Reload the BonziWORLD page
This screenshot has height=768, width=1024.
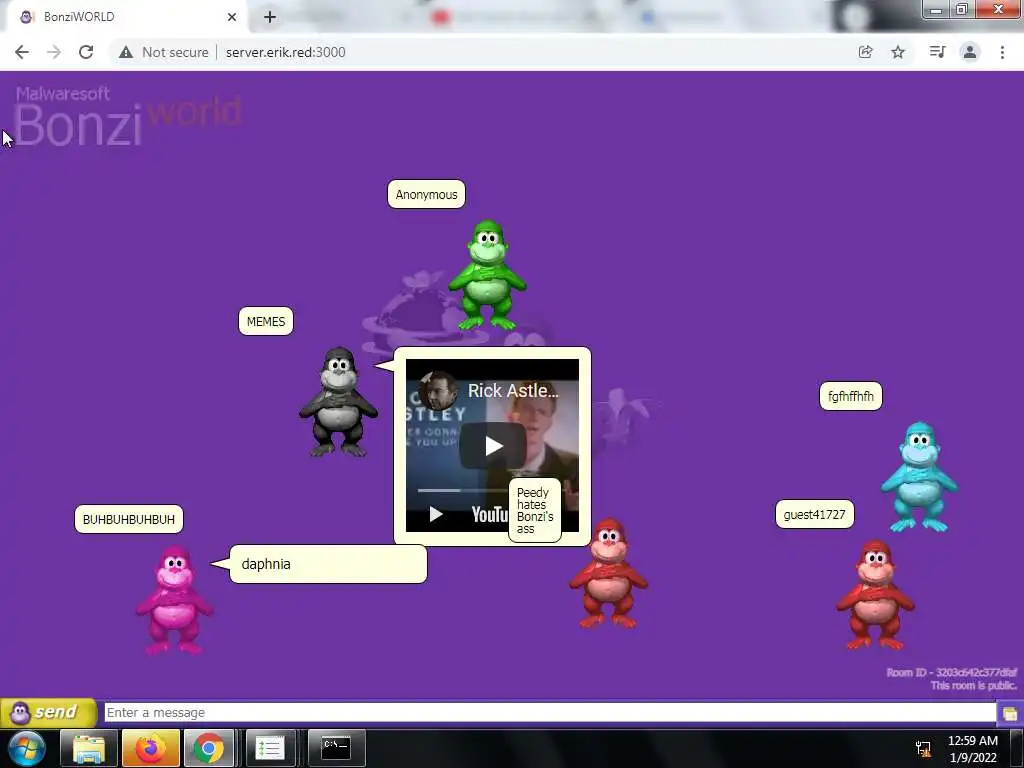[x=86, y=52]
